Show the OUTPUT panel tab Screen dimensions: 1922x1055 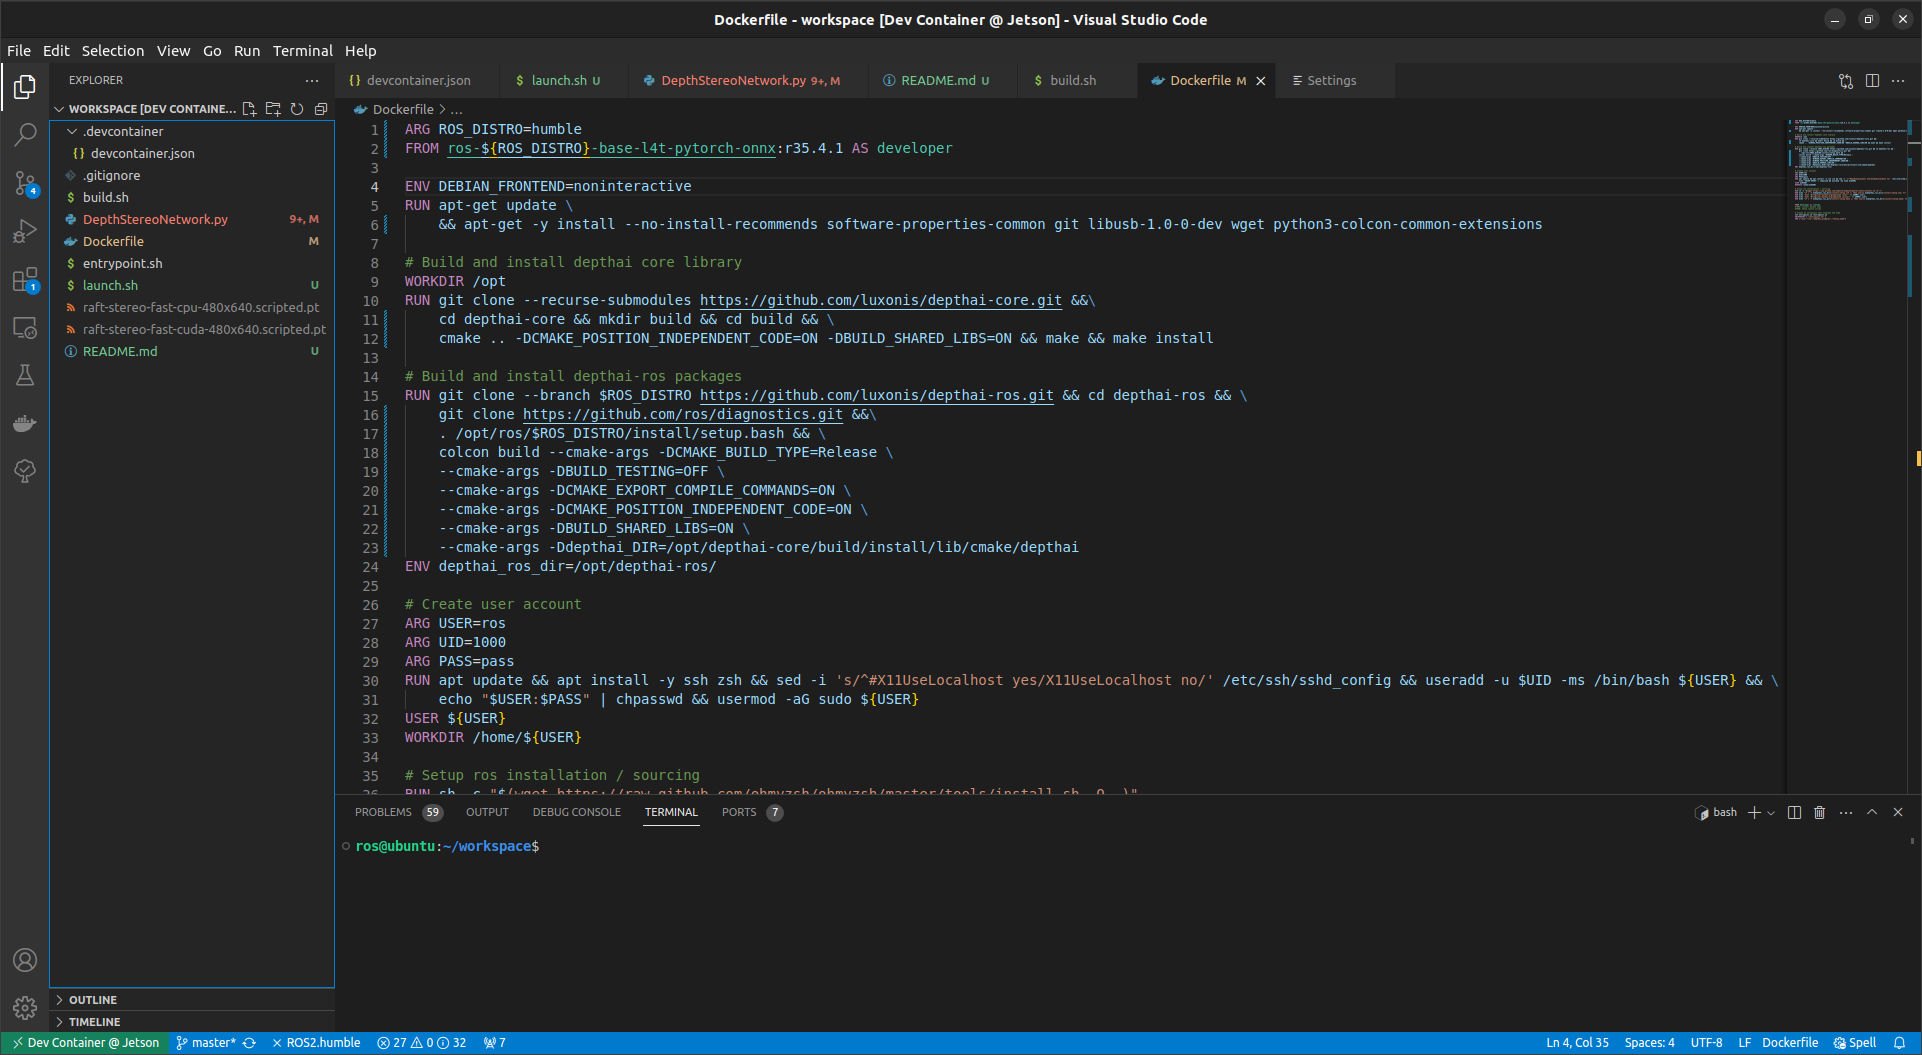[487, 813]
